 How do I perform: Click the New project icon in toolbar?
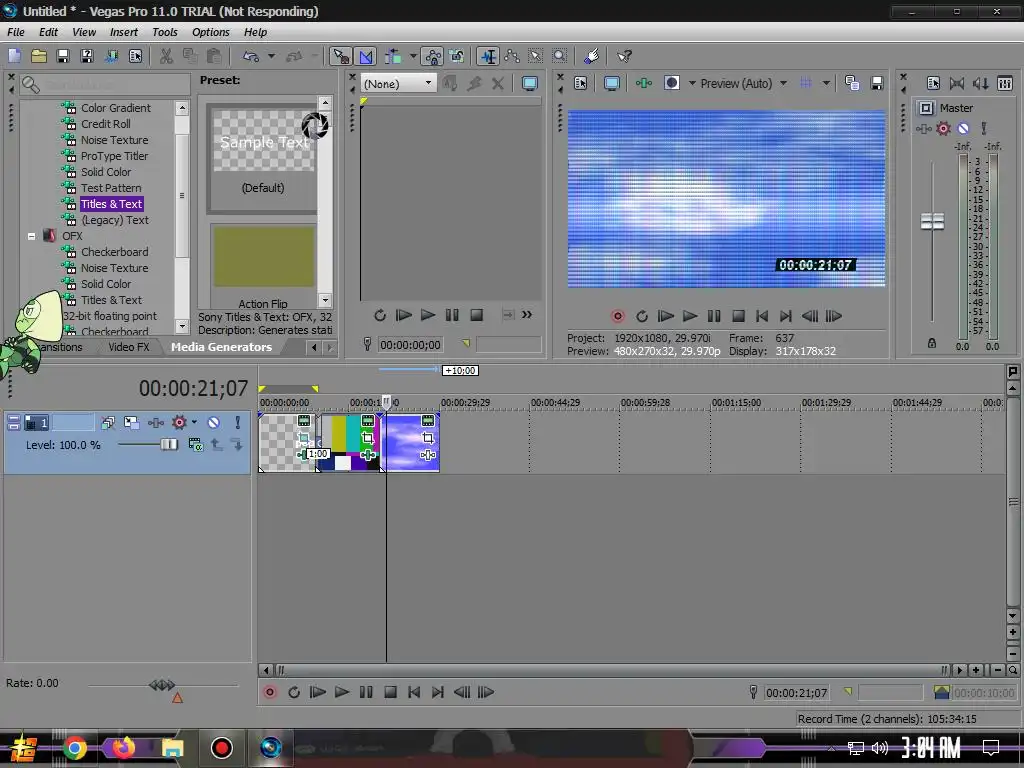tap(14, 56)
